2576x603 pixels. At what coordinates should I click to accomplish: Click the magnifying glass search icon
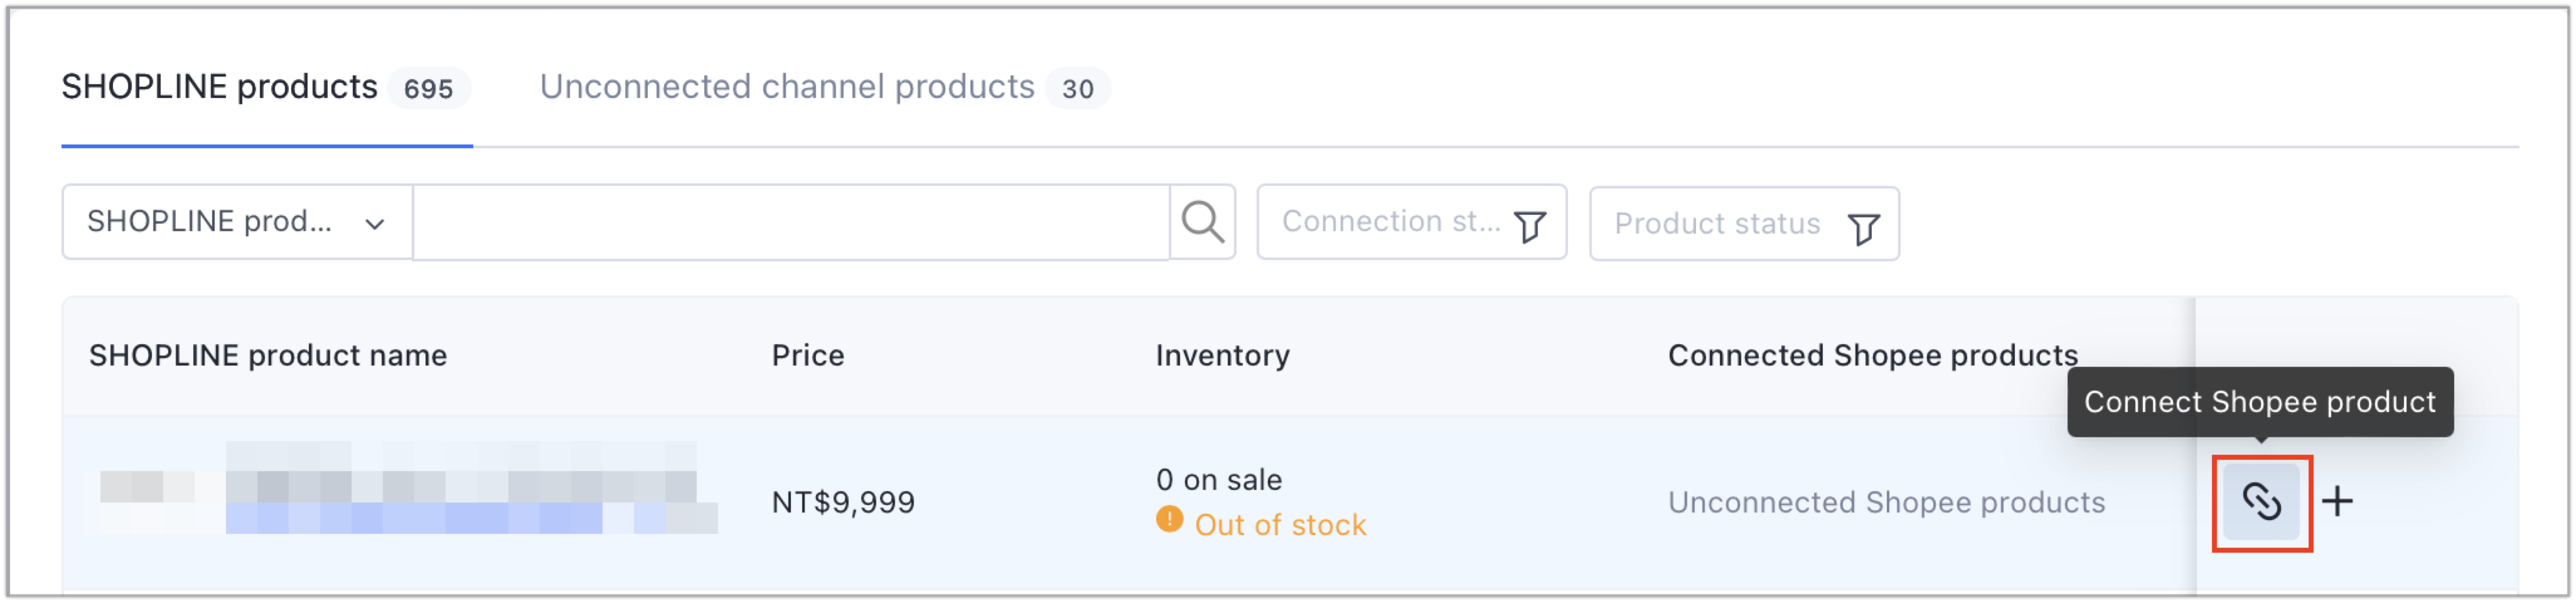click(1202, 222)
